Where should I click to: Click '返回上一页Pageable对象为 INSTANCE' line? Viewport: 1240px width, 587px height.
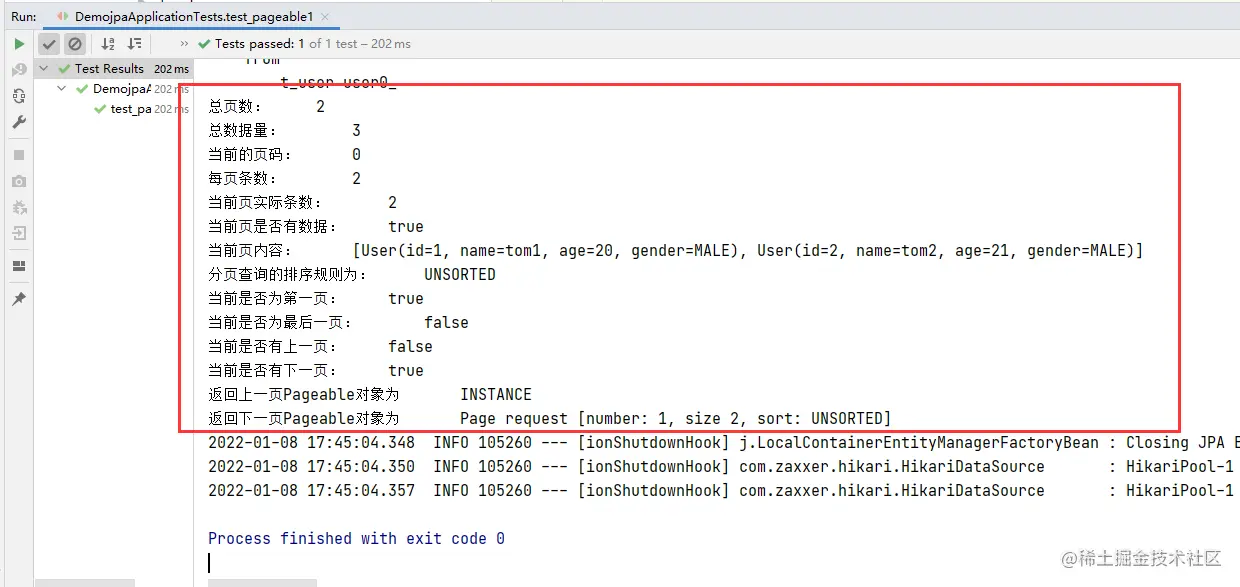(370, 395)
